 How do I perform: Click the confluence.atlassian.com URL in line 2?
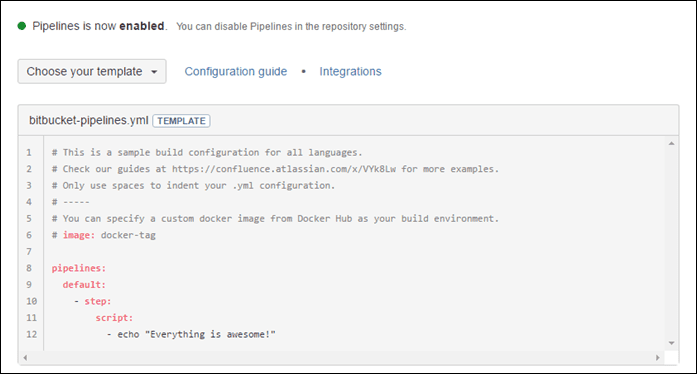[x=284, y=169]
